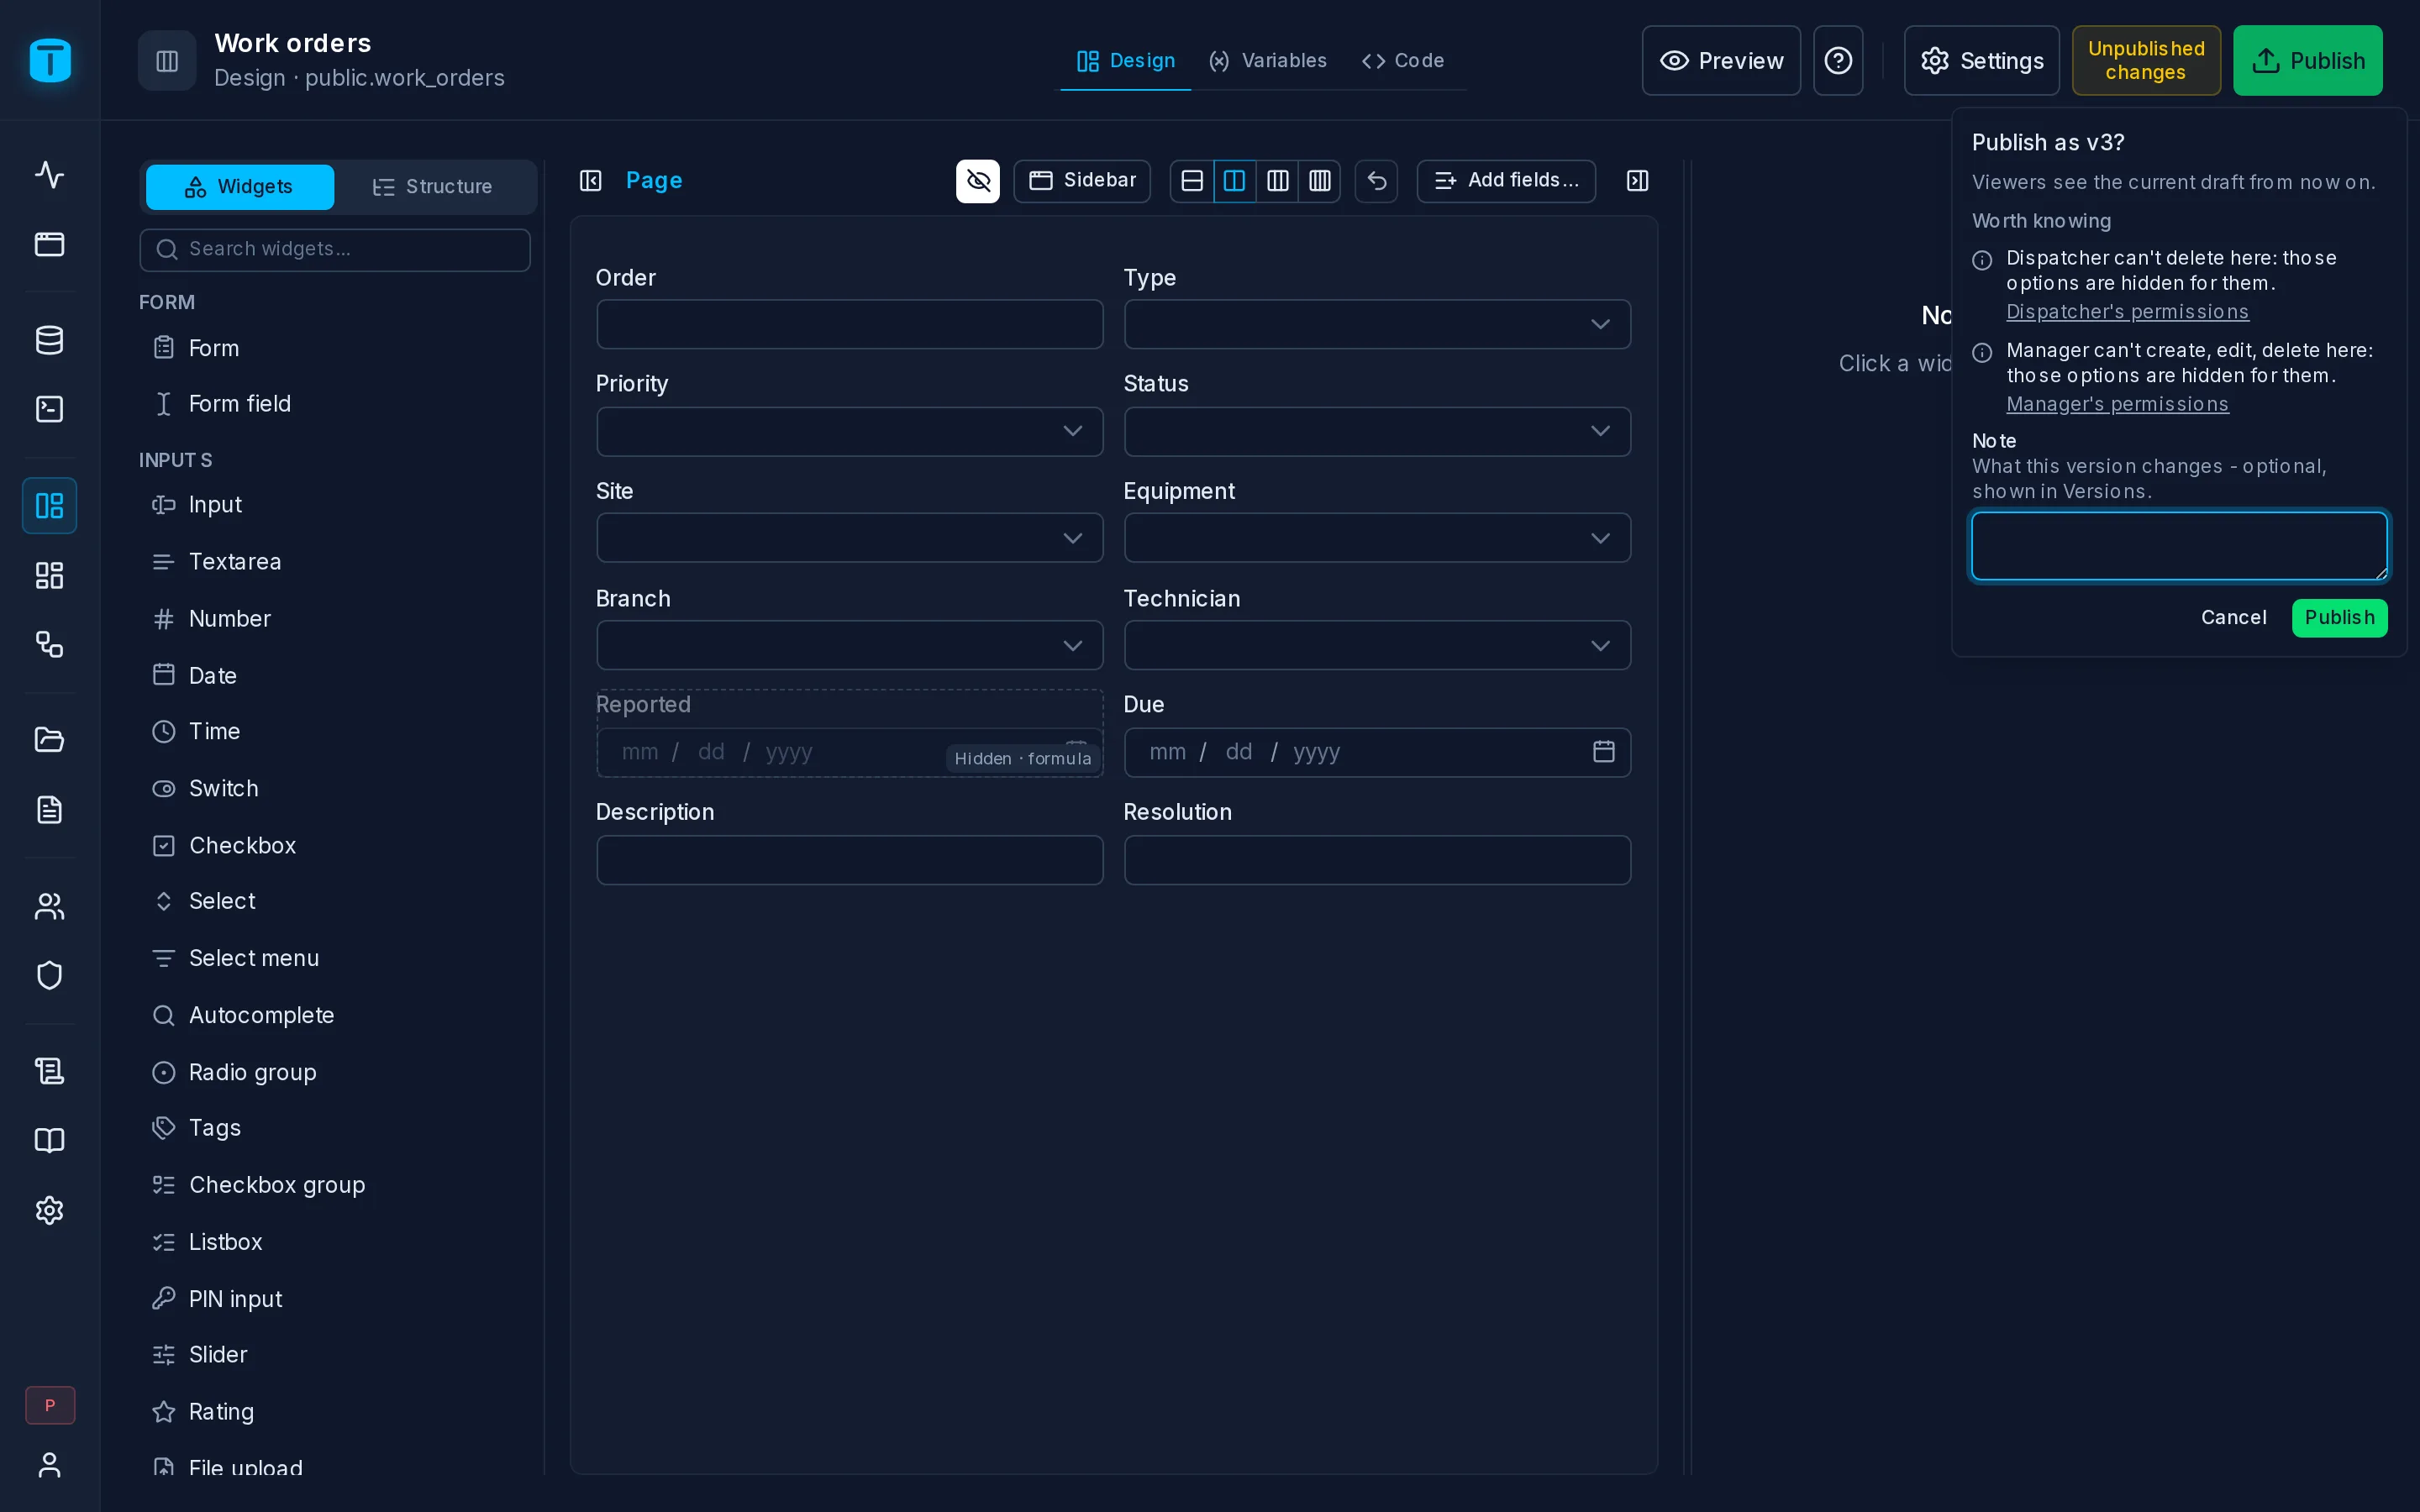Cancel the Publish as v3 popup
2420x1512 pixels.
pos(2233,618)
